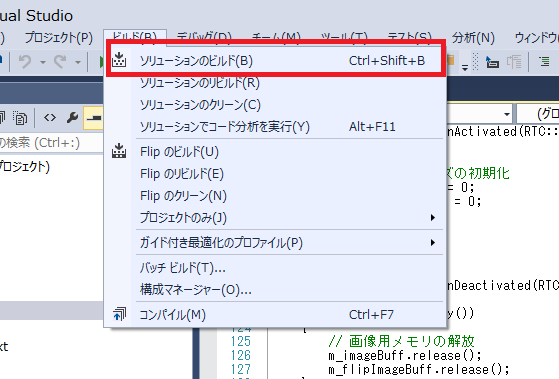Select Flip のビルド(U)
Image resolution: width=559 pixels, height=379 pixels.
pyautogui.click(x=275, y=152)
